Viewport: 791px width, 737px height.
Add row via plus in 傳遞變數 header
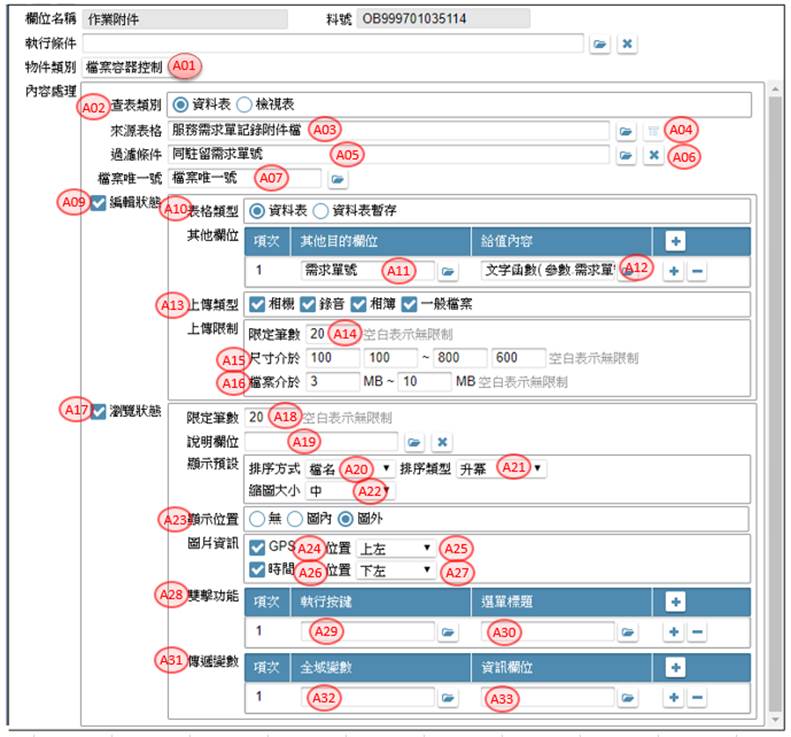tap(675, 668)
